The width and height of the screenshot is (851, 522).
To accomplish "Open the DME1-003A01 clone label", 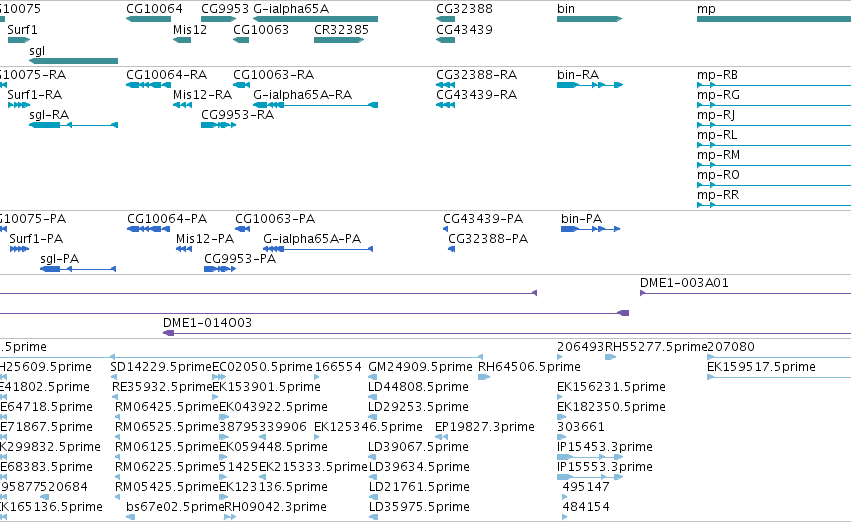I will click(684, 283).
